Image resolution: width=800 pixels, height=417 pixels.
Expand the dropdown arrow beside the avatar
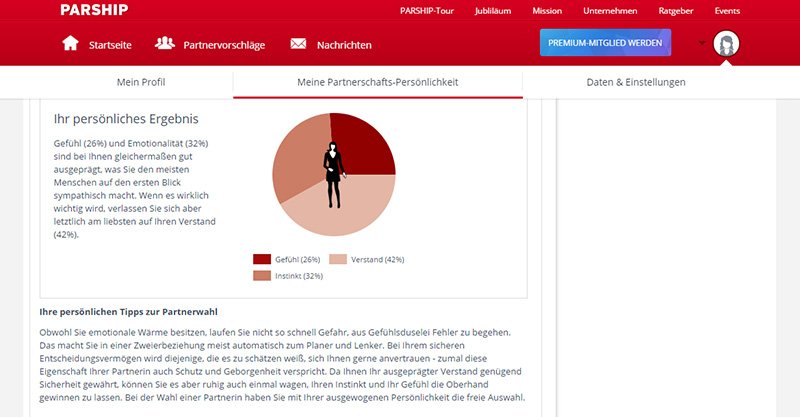point(702,43)
